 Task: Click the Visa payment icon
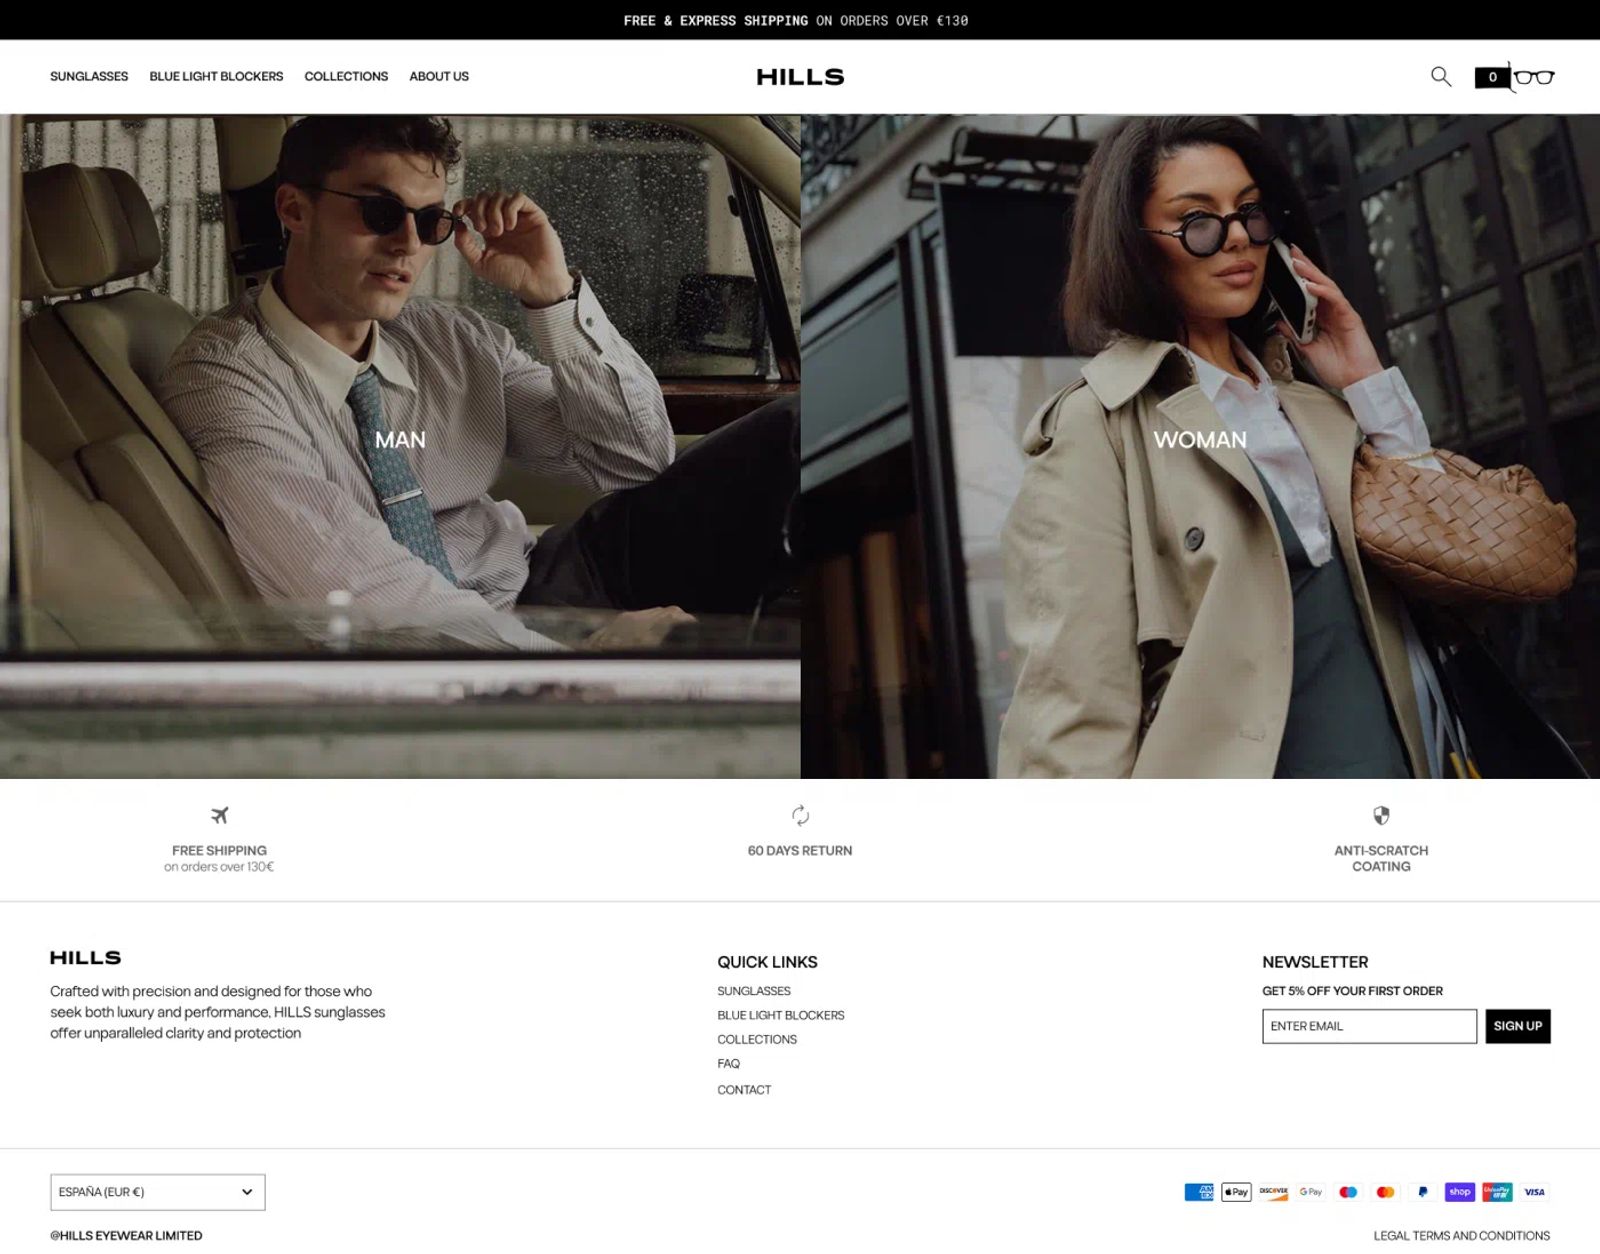[1534, 1192]
